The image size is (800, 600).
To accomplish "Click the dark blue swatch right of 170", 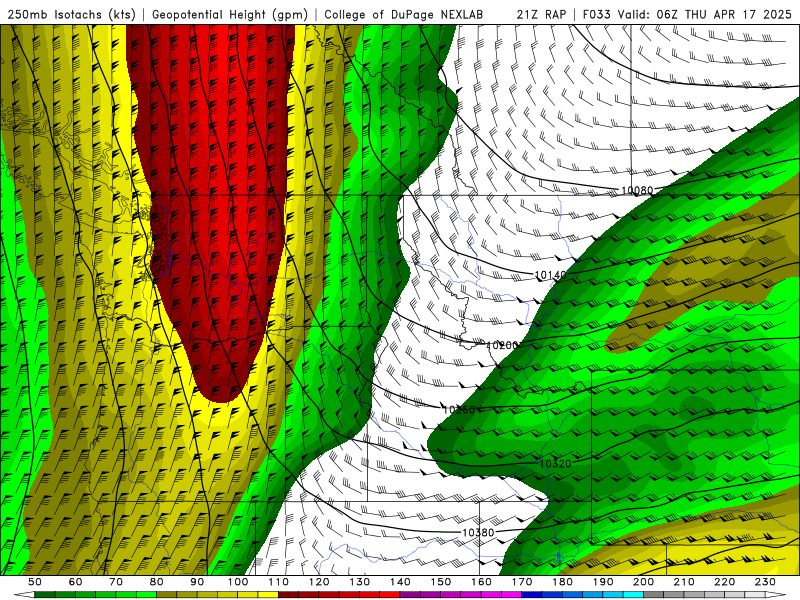I will [532, 595].
